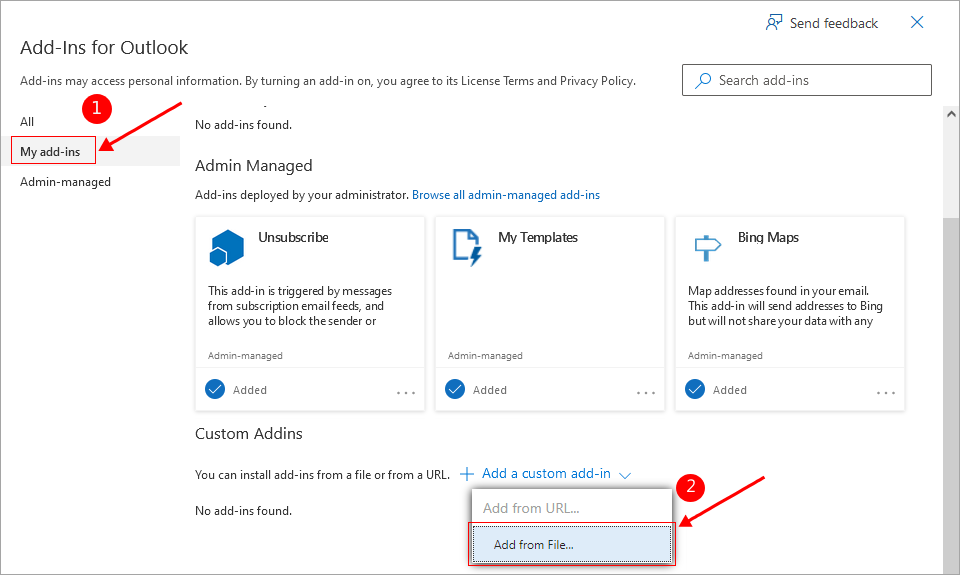Image resolution: width=960 pixels, height=575 pixels.
Task: Click the Unsubscribe add-in hexagon icon
Action: tap(226, 247)
